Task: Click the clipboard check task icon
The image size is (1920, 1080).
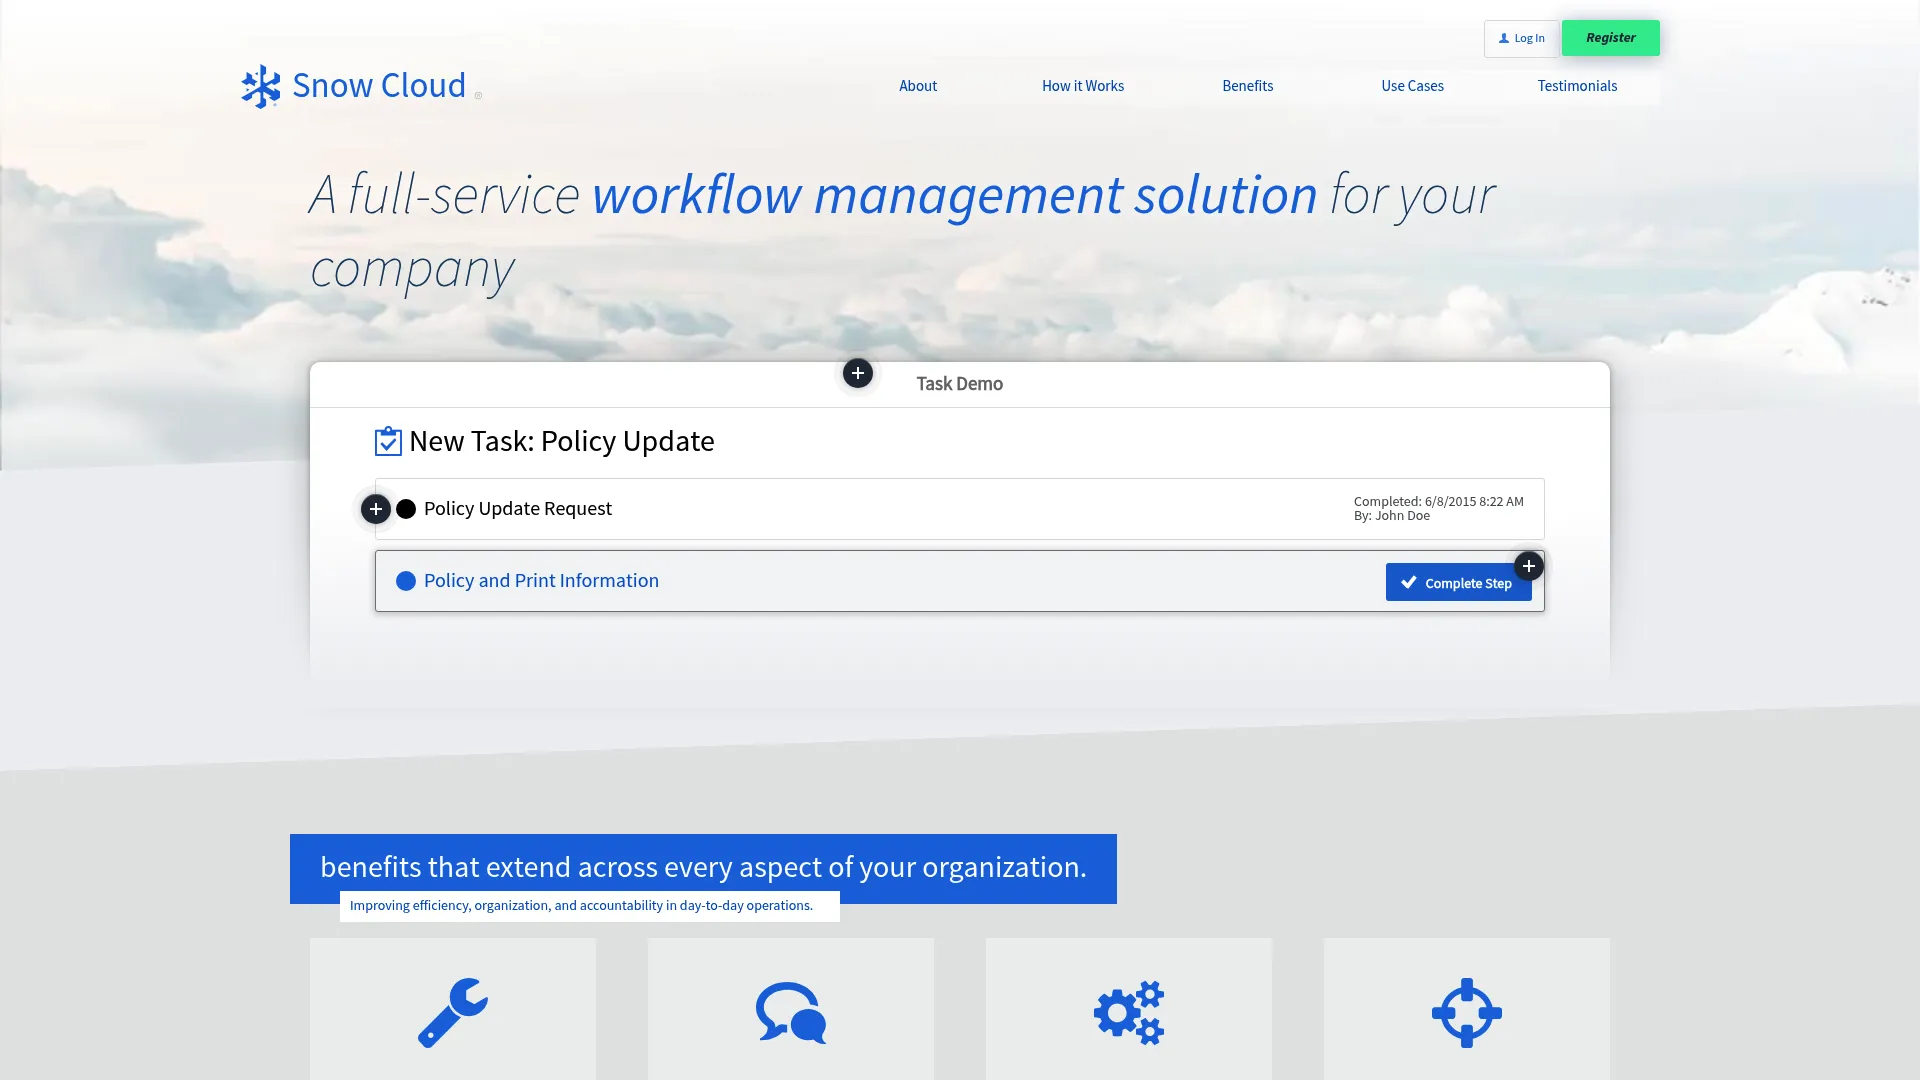Action: click(x=388, y=441)
